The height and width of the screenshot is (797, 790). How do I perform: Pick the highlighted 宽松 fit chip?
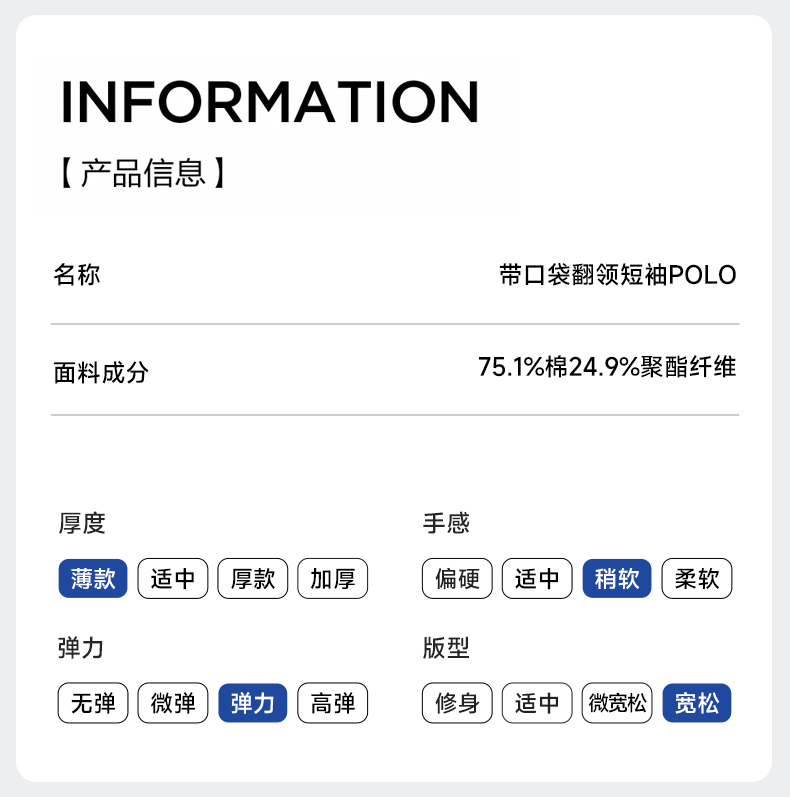pyautogui.click(x=697, y=703)
